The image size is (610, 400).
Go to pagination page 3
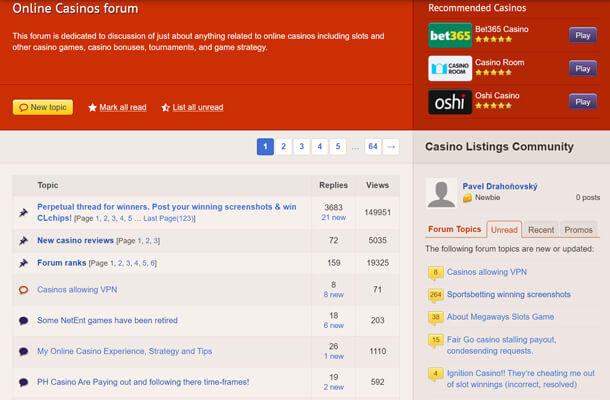tap(301, 147)
